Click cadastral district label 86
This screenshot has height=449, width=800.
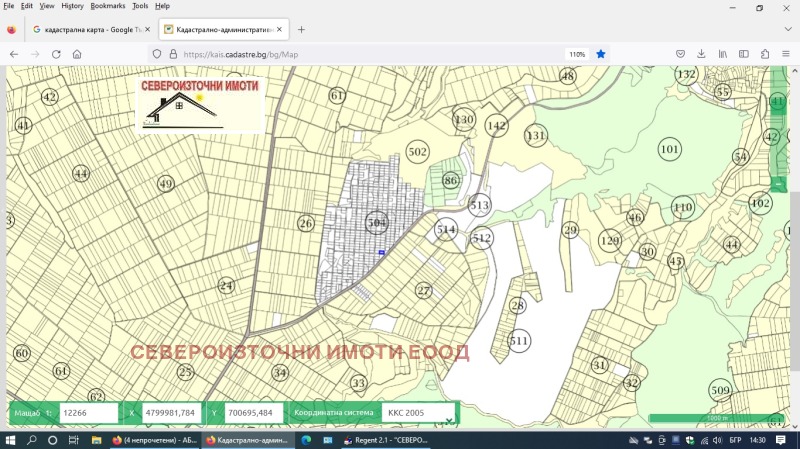pos(450,181)
